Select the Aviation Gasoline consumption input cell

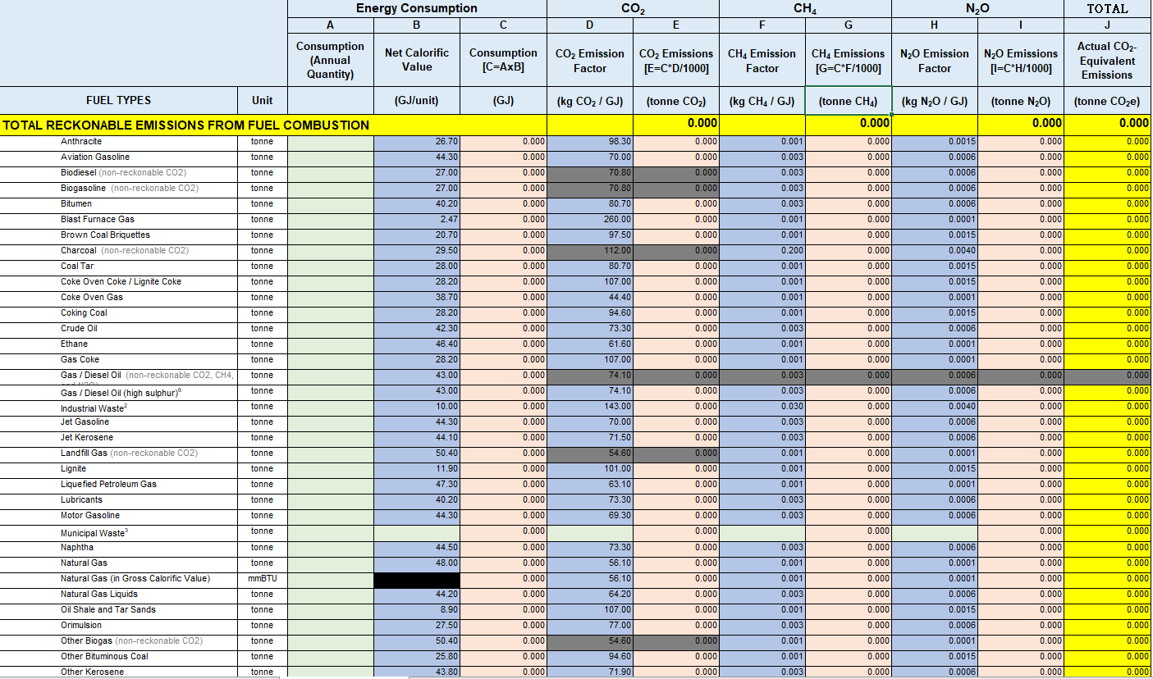330,157
